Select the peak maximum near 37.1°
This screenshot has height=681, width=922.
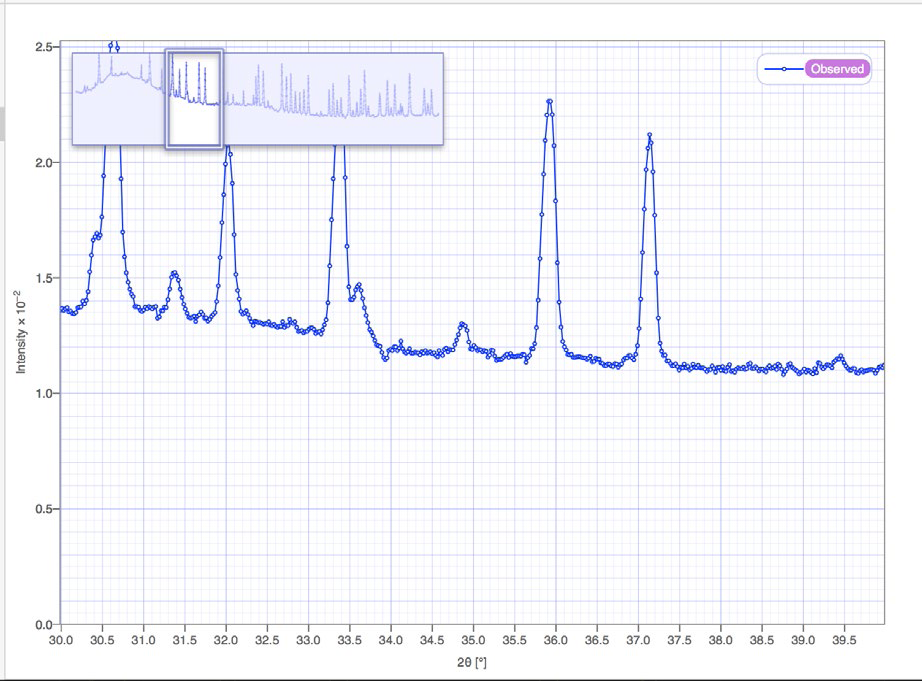(649, 135)
